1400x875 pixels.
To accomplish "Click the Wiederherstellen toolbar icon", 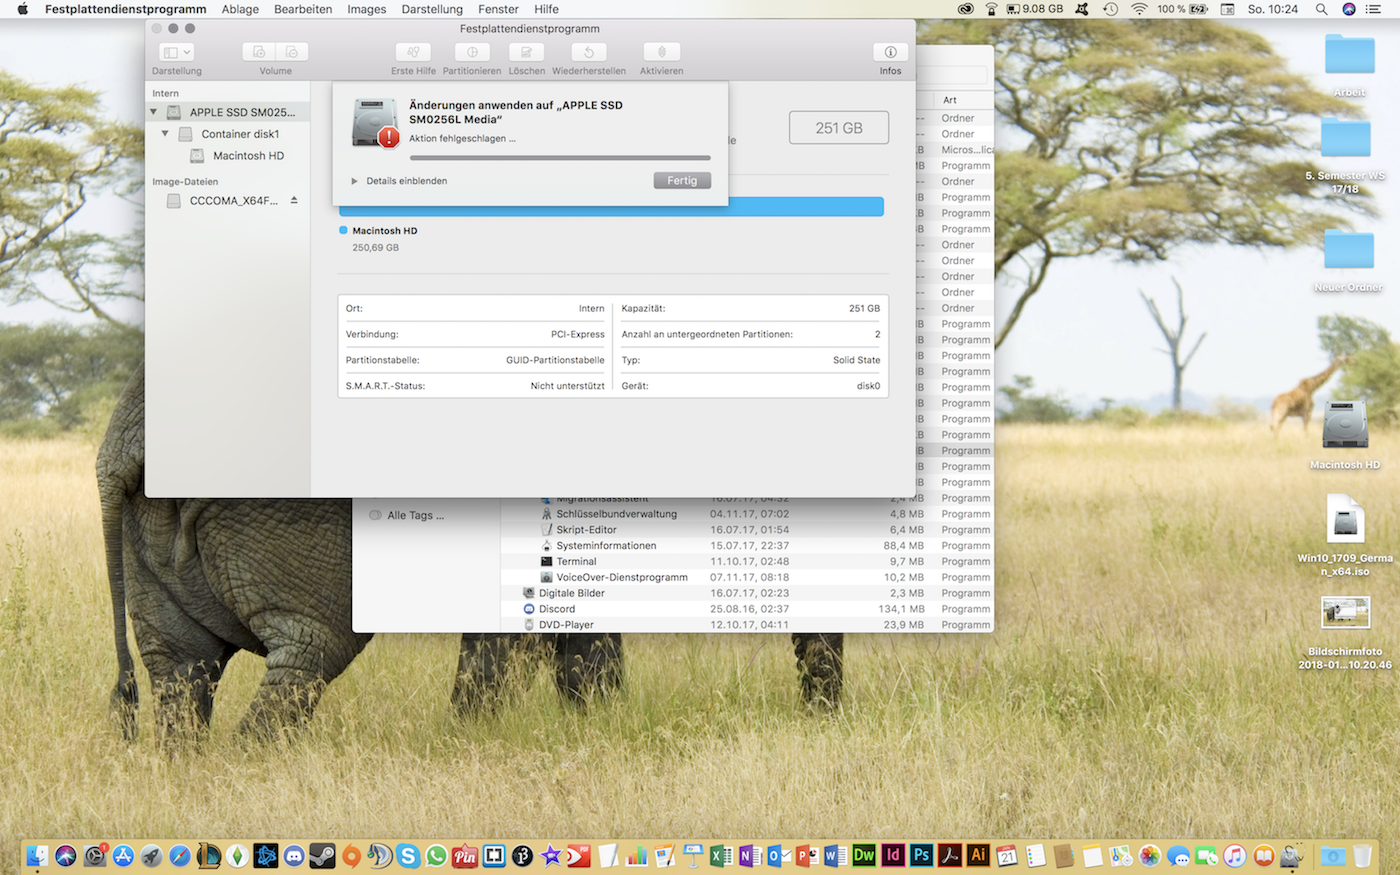I will pyautogui.click(x=589, y=52).
